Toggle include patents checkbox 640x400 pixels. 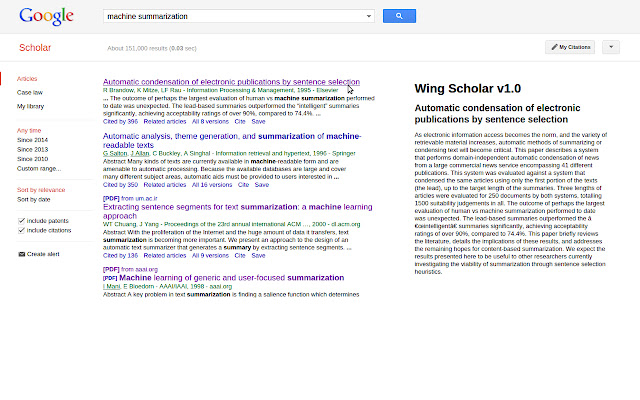pyautogui.click(x=22, y=221)
